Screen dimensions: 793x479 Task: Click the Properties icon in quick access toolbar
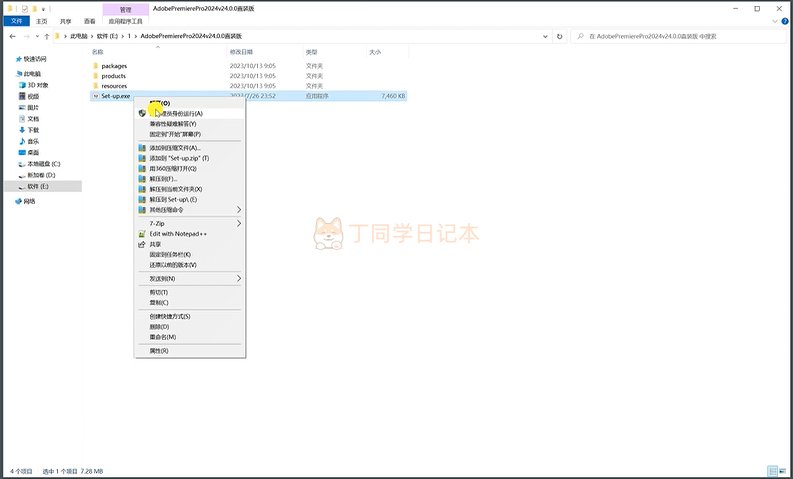24,9
